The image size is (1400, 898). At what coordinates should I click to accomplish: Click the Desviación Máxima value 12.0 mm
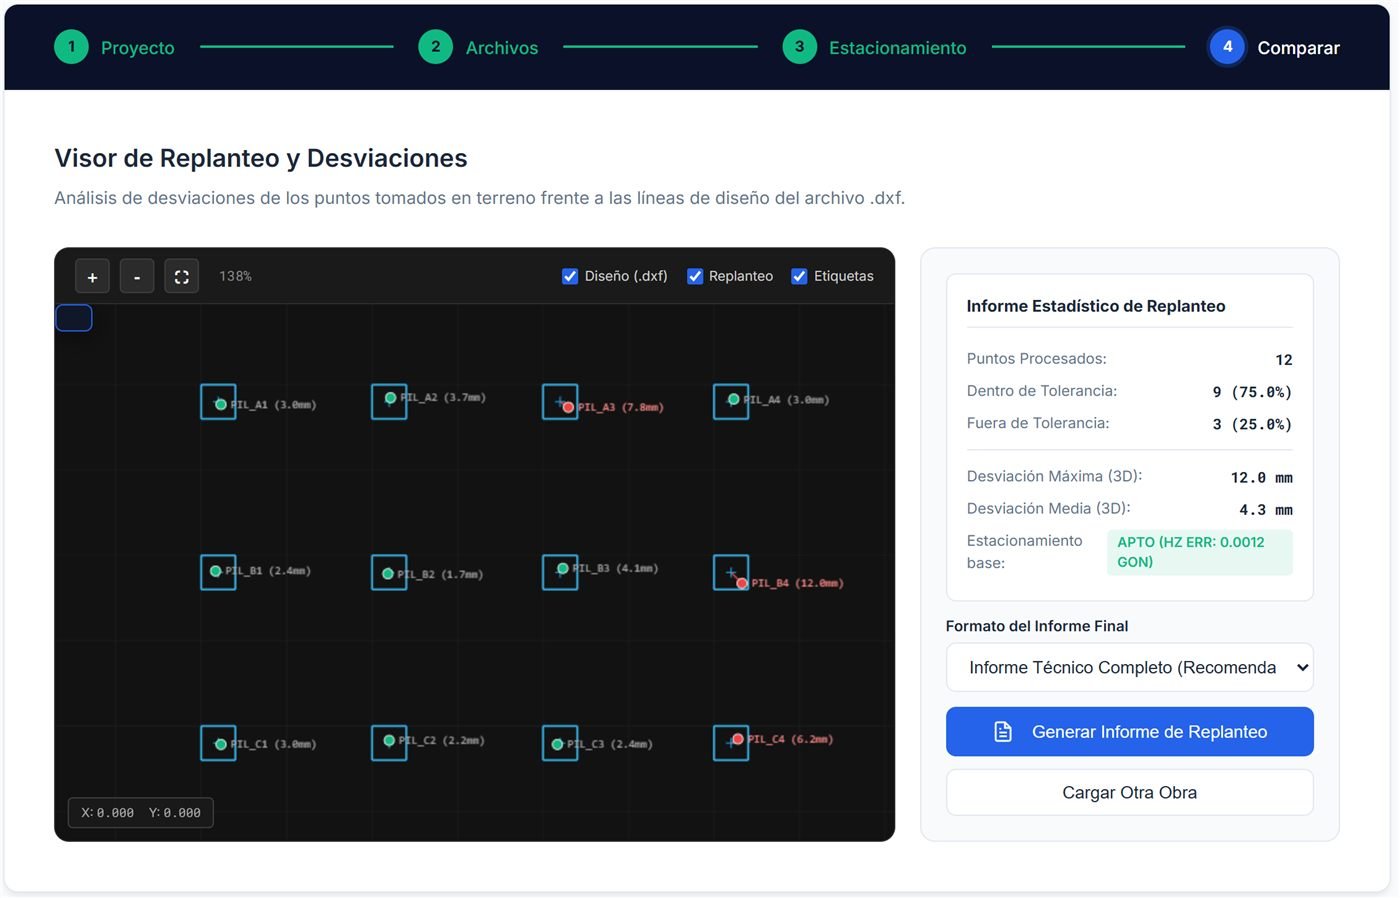[x=1261, y=478]
